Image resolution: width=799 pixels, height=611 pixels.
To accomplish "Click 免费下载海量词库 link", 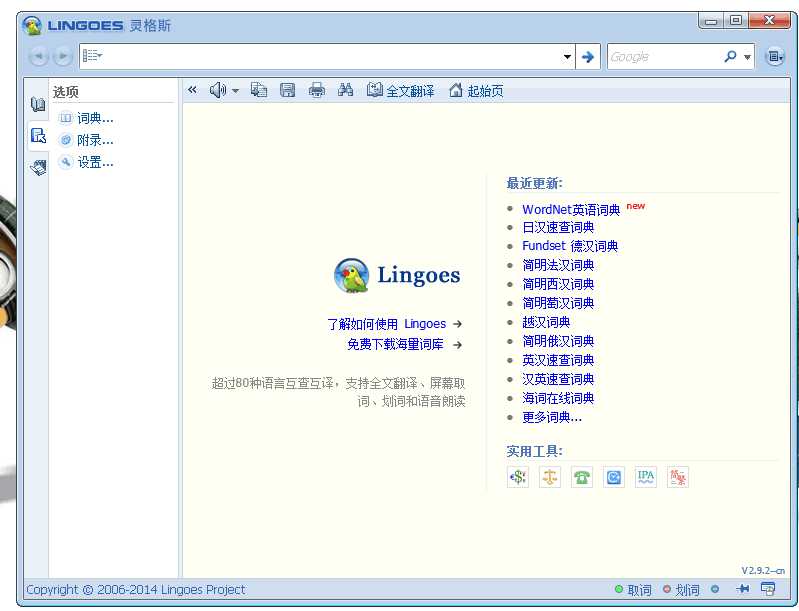I will coord(395,344).
